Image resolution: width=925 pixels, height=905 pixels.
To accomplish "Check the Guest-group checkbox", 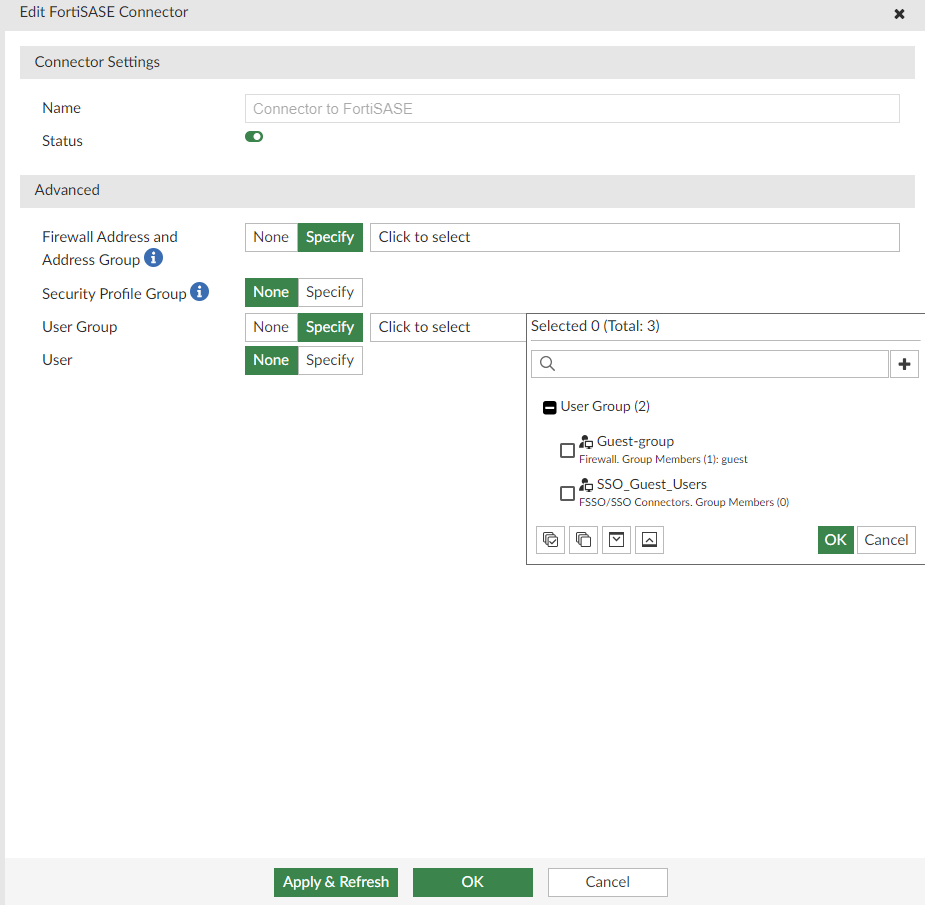I will tap(568, 450).
